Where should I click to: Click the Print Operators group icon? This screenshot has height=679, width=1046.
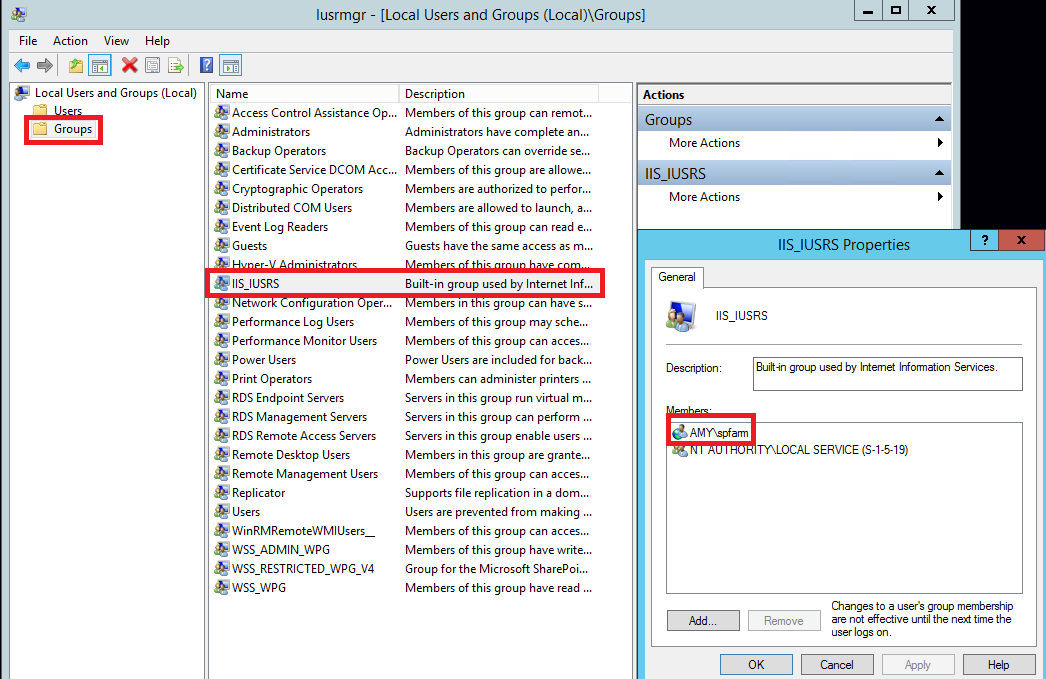221,379
